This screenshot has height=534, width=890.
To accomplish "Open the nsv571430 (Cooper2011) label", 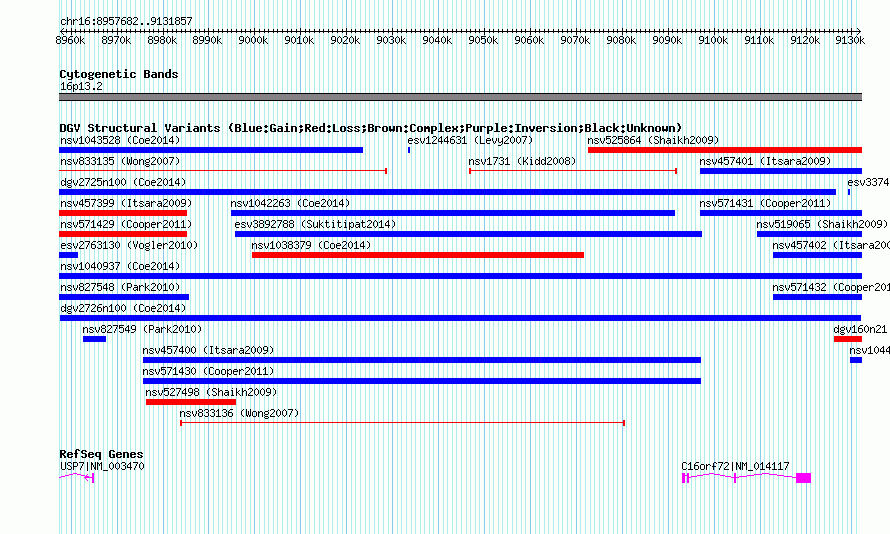I will [208, 371].
